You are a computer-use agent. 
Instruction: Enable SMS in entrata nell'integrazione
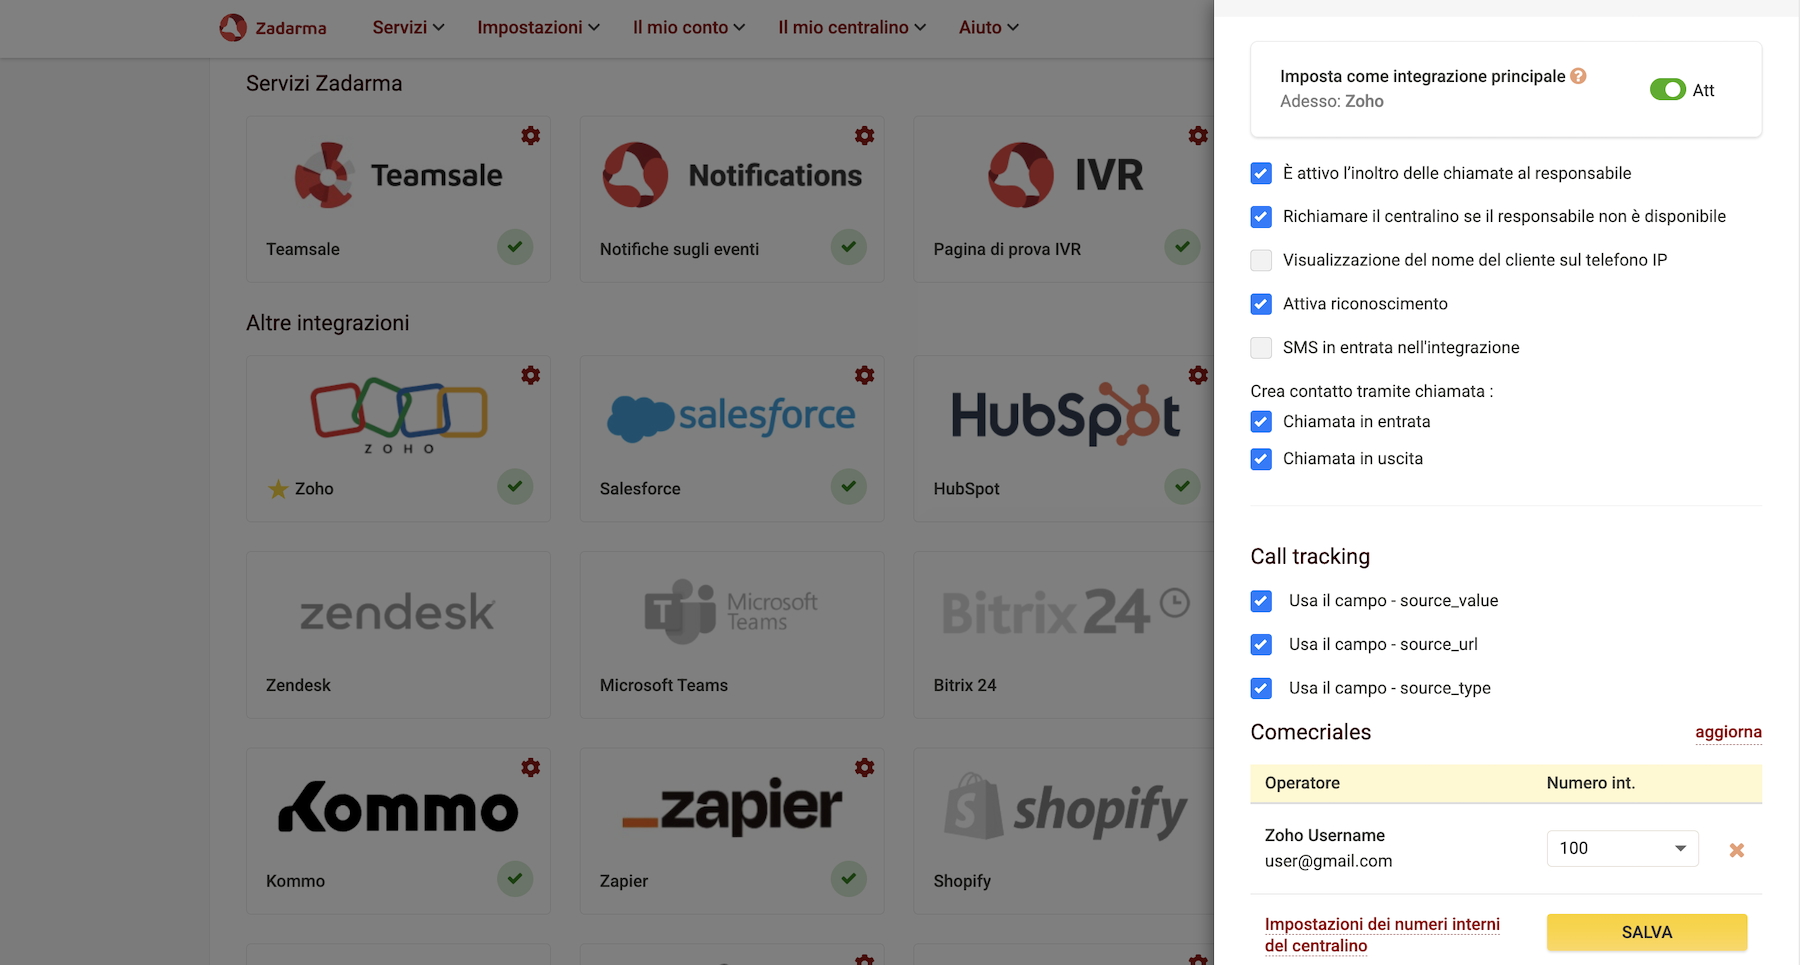point(1261,348)
